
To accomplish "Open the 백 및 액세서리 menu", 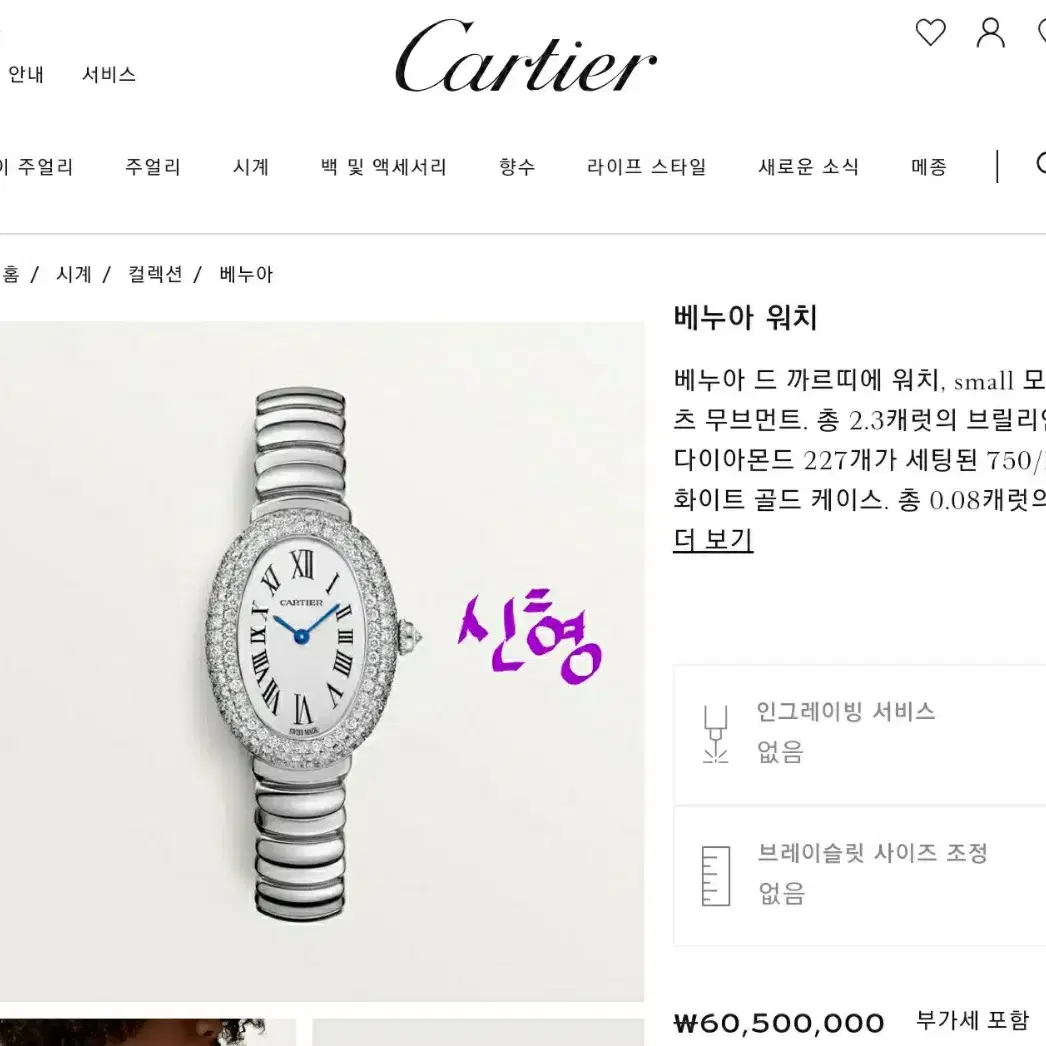I will [x=384, y=167].
